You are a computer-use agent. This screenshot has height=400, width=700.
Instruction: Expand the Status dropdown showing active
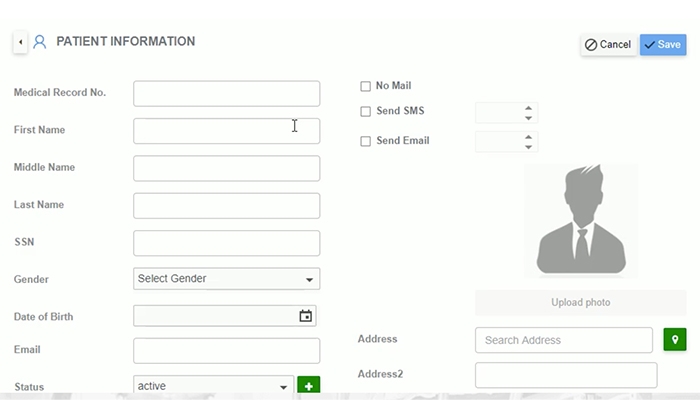(213, 385)
